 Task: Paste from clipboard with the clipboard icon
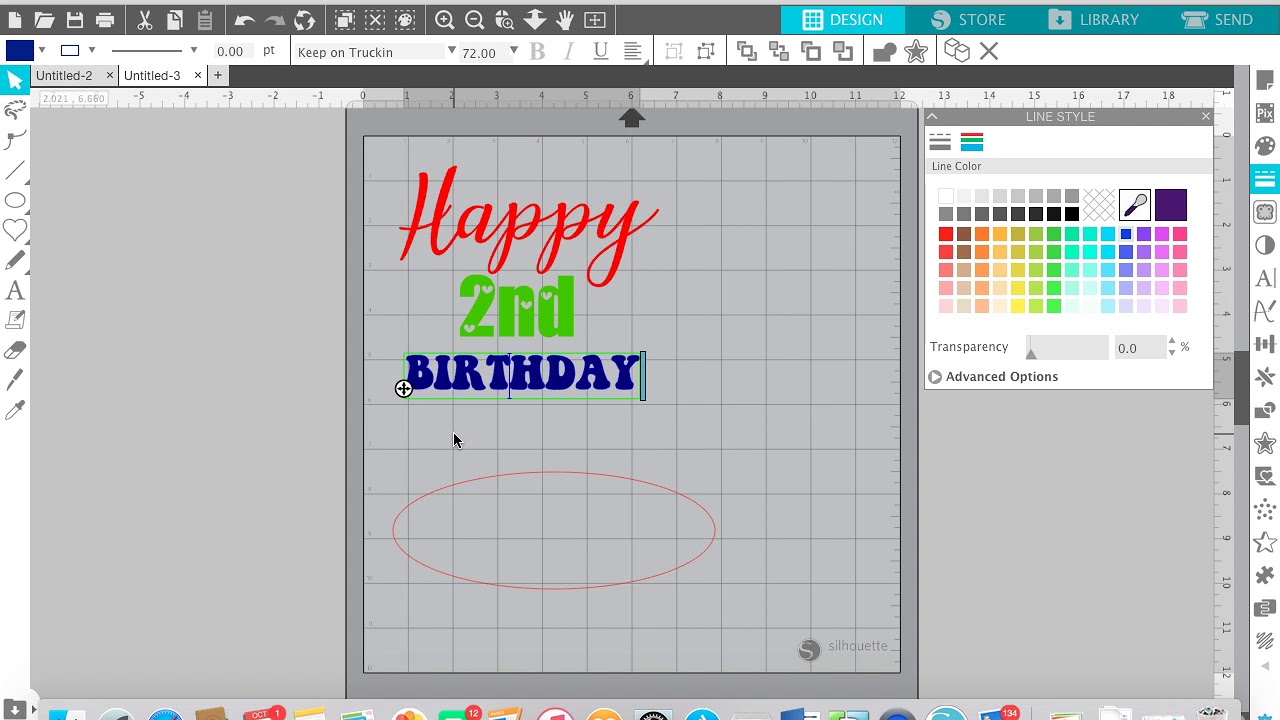(x=204, y=19)
